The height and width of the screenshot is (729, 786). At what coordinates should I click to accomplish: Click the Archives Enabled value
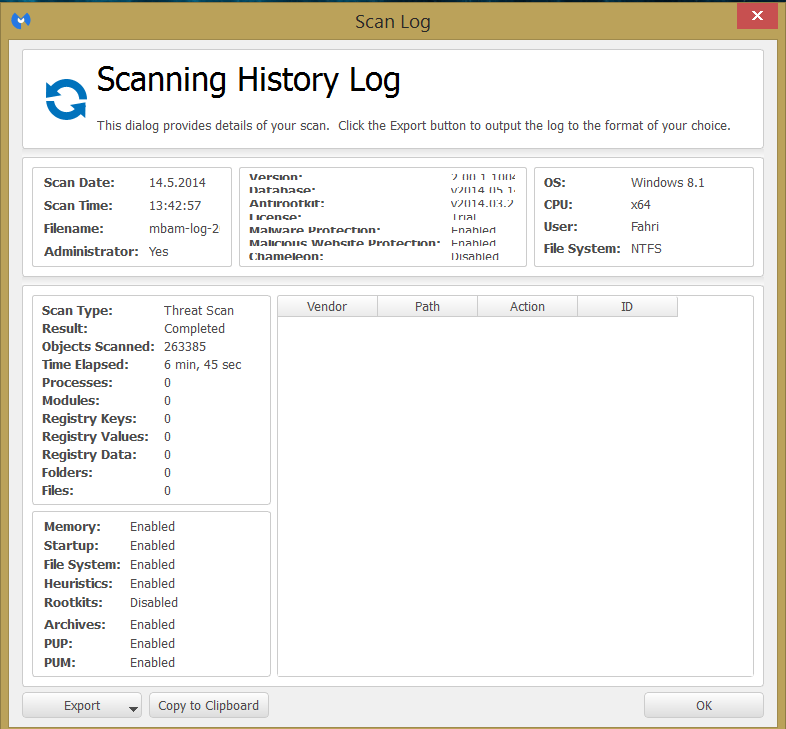click(152, 625)
